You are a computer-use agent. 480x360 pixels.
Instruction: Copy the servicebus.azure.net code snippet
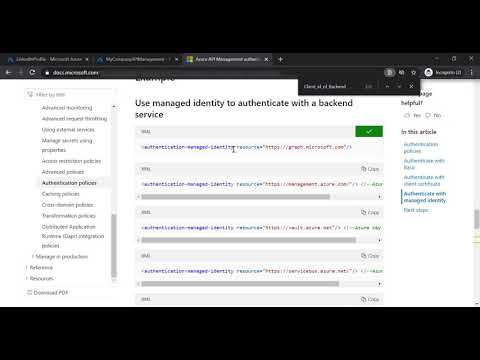tap(370, 256)
